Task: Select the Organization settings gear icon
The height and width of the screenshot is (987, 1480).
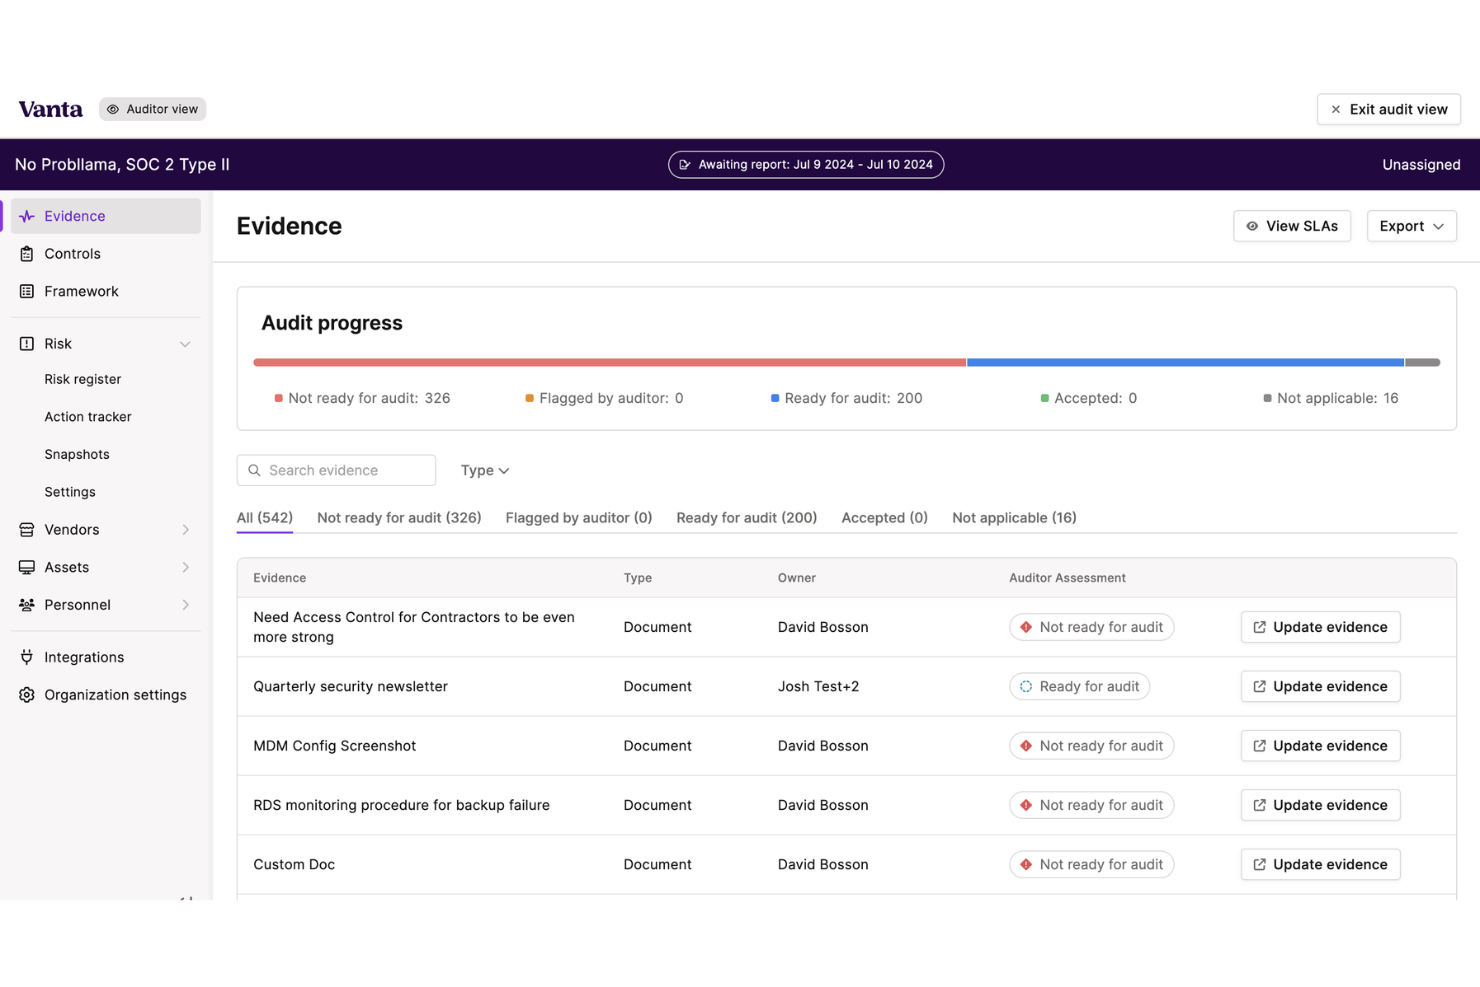Action: click(x=26, y=694)
